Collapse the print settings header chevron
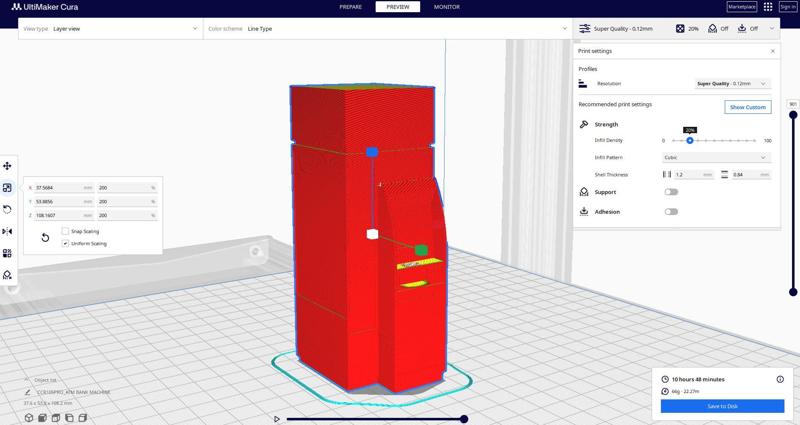This screenshot has height=425, width=800. click(772, 29)
